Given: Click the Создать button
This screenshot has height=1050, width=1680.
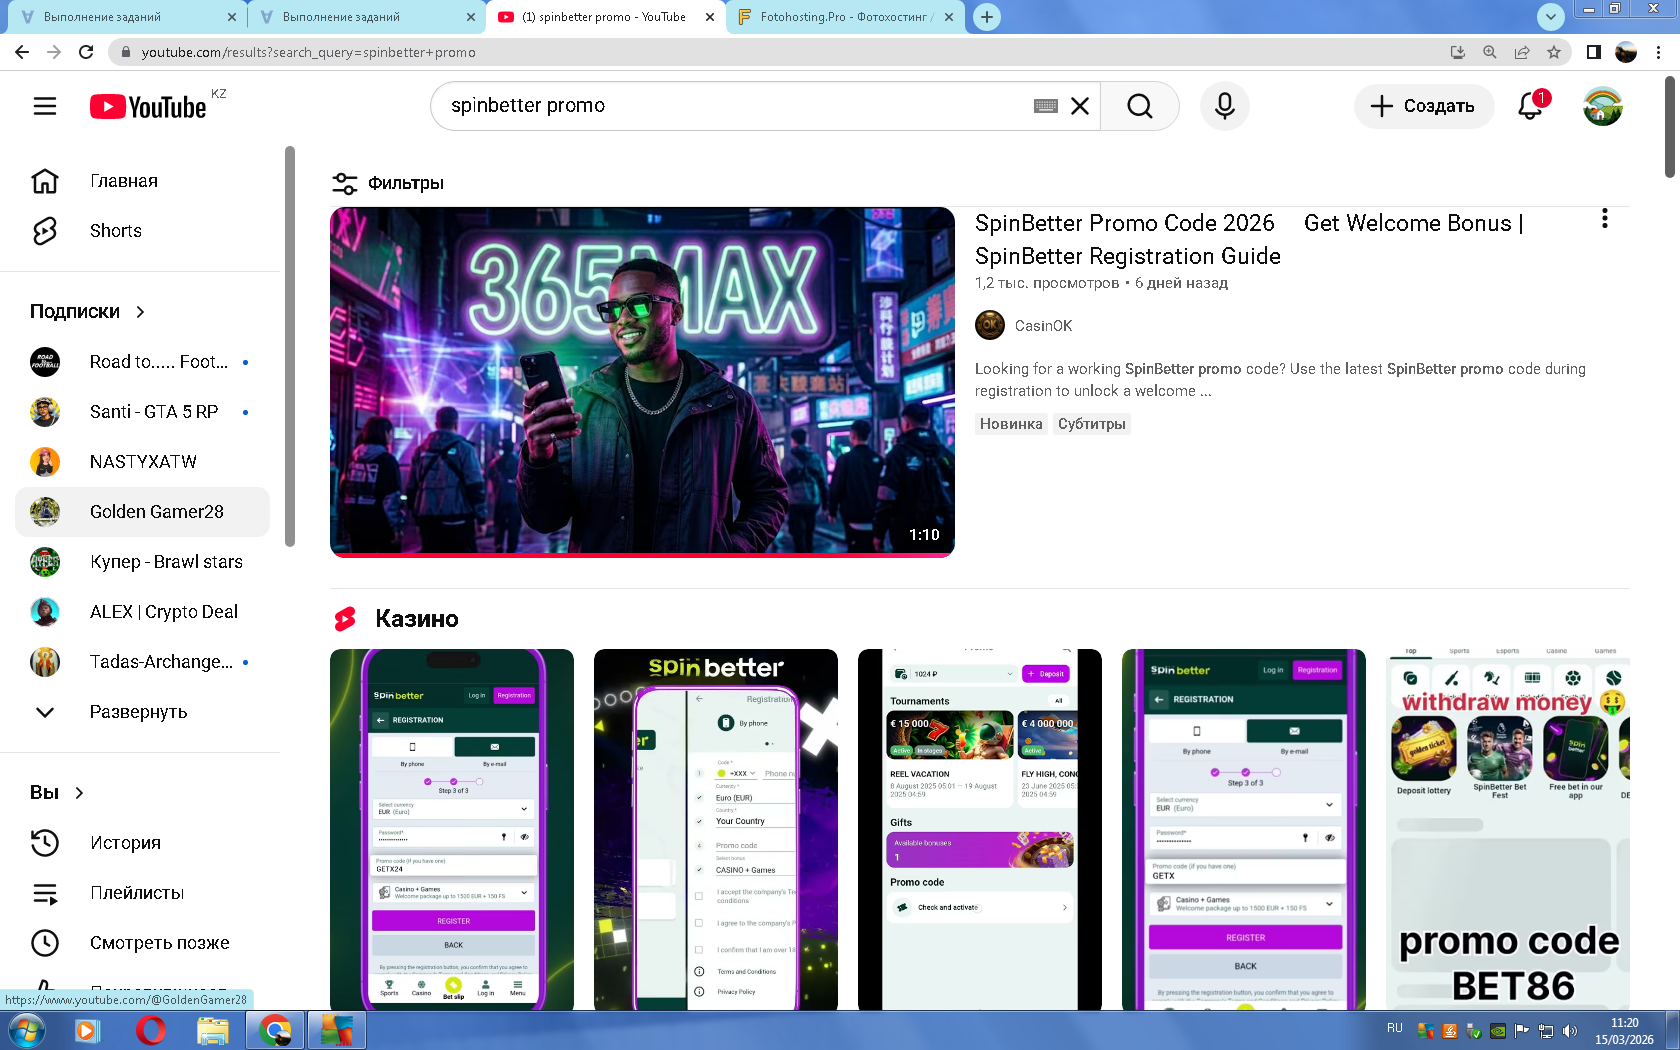Looking at the screenshot, I should 1423,106.
